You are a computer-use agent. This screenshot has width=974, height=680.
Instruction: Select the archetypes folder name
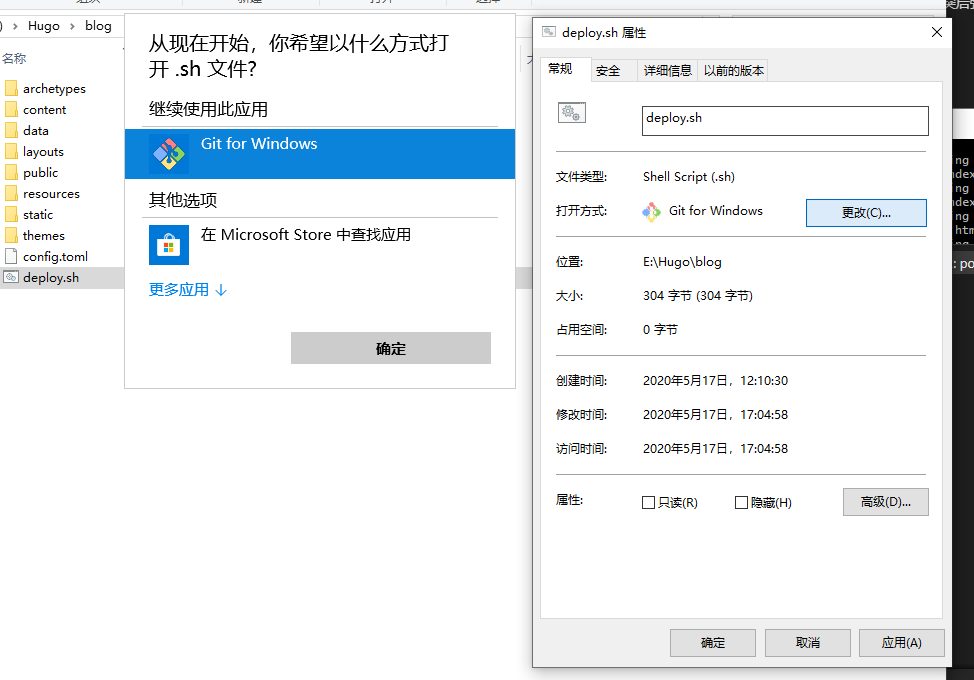(x=54, y=89)
